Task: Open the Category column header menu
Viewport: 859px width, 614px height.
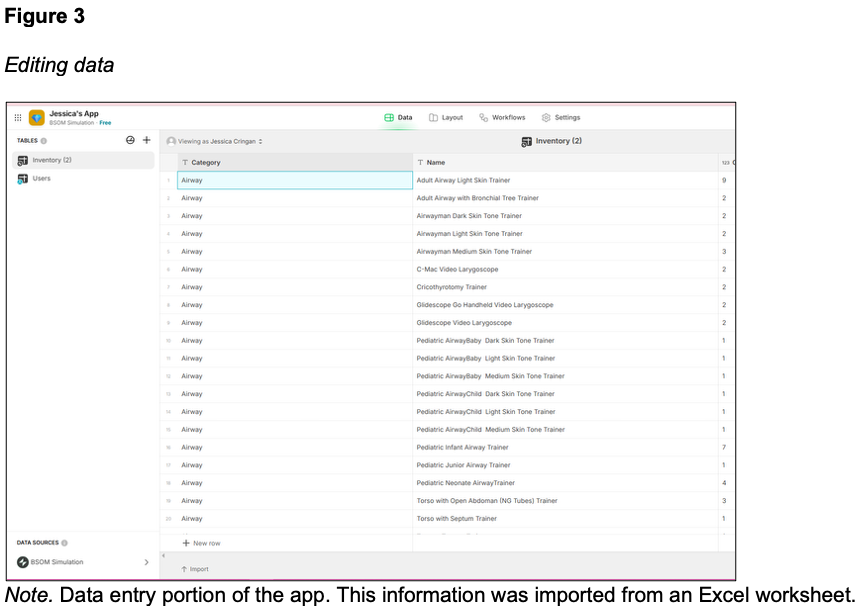Action: tap(295, 162)
